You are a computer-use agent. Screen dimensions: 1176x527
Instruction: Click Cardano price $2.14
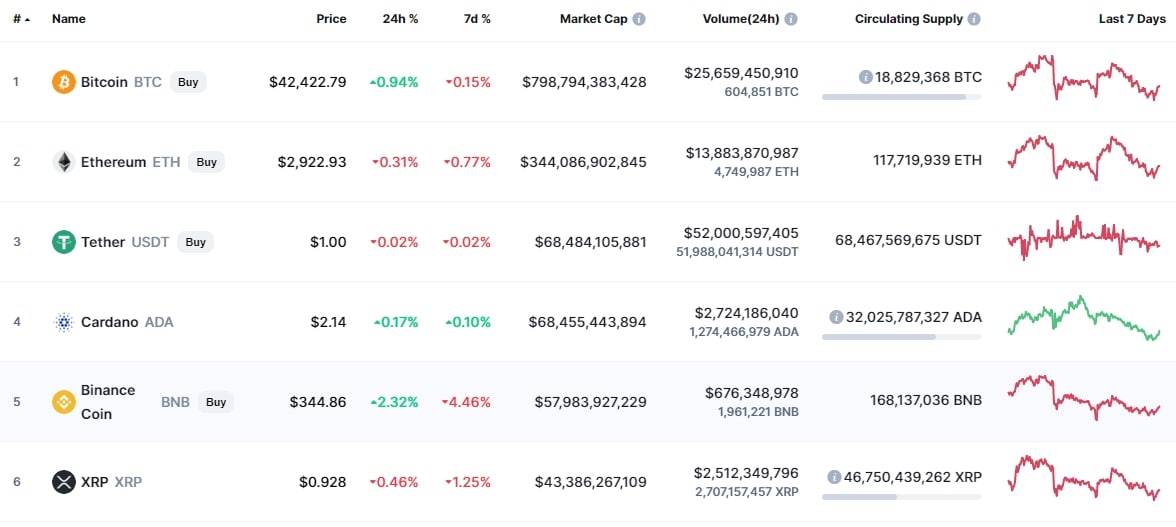(328, 322)
